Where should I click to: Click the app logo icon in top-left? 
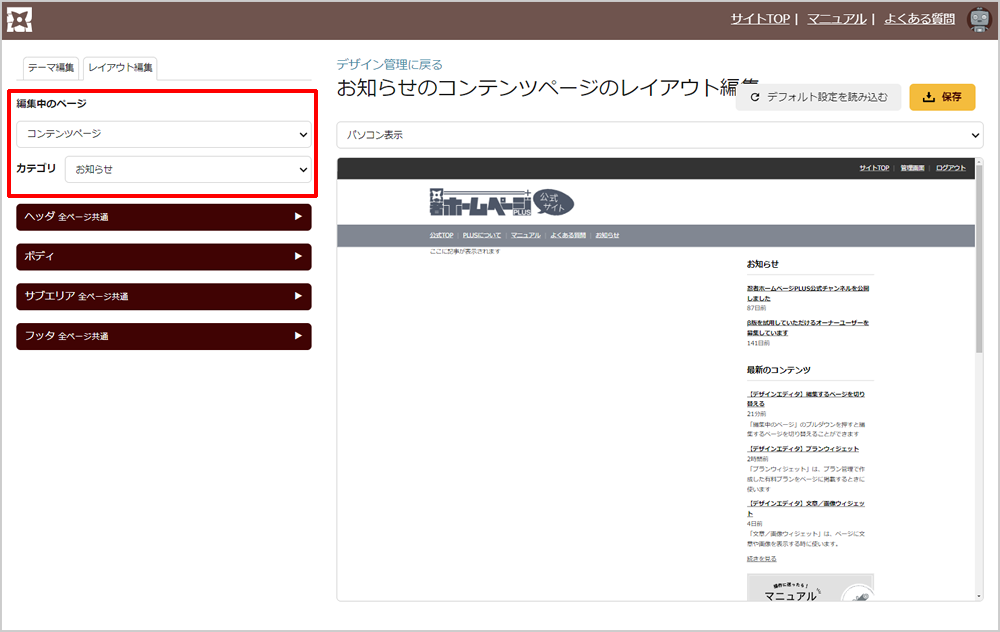[x=20, y=19]
